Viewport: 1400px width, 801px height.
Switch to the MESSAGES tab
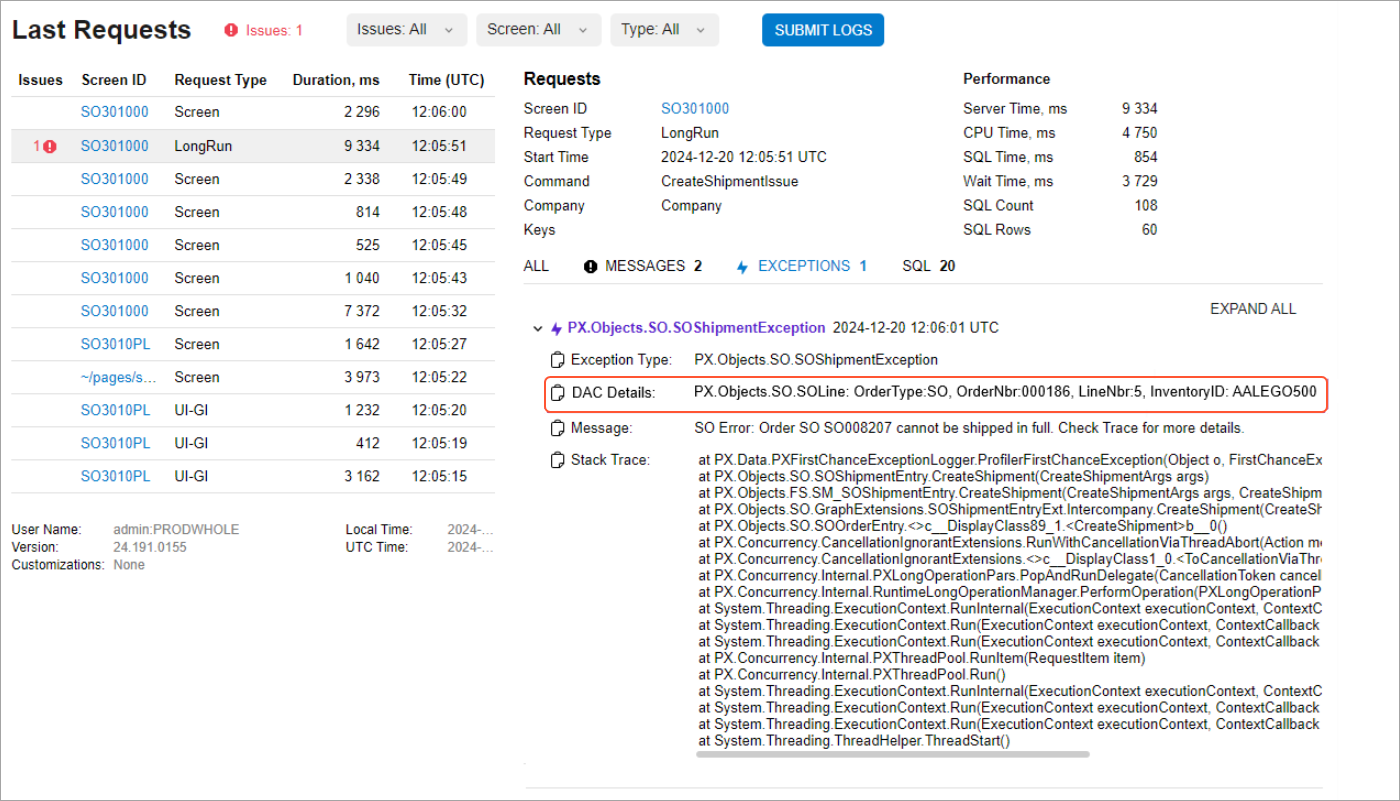pos(643,266)
